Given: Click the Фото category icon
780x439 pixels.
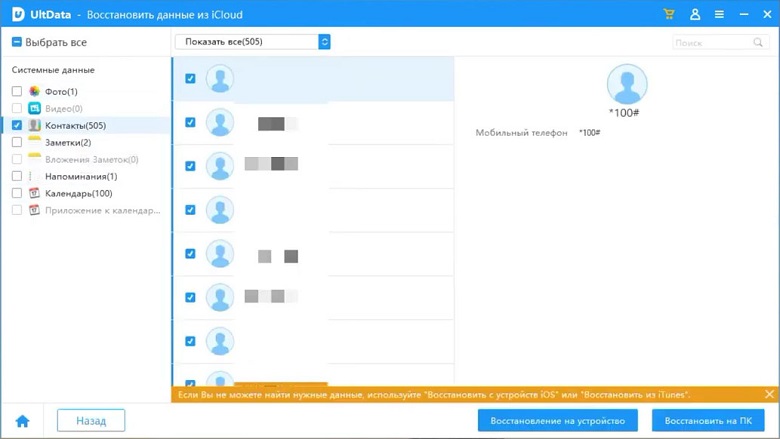Looking at the screenshot, I should click(34, 91).
